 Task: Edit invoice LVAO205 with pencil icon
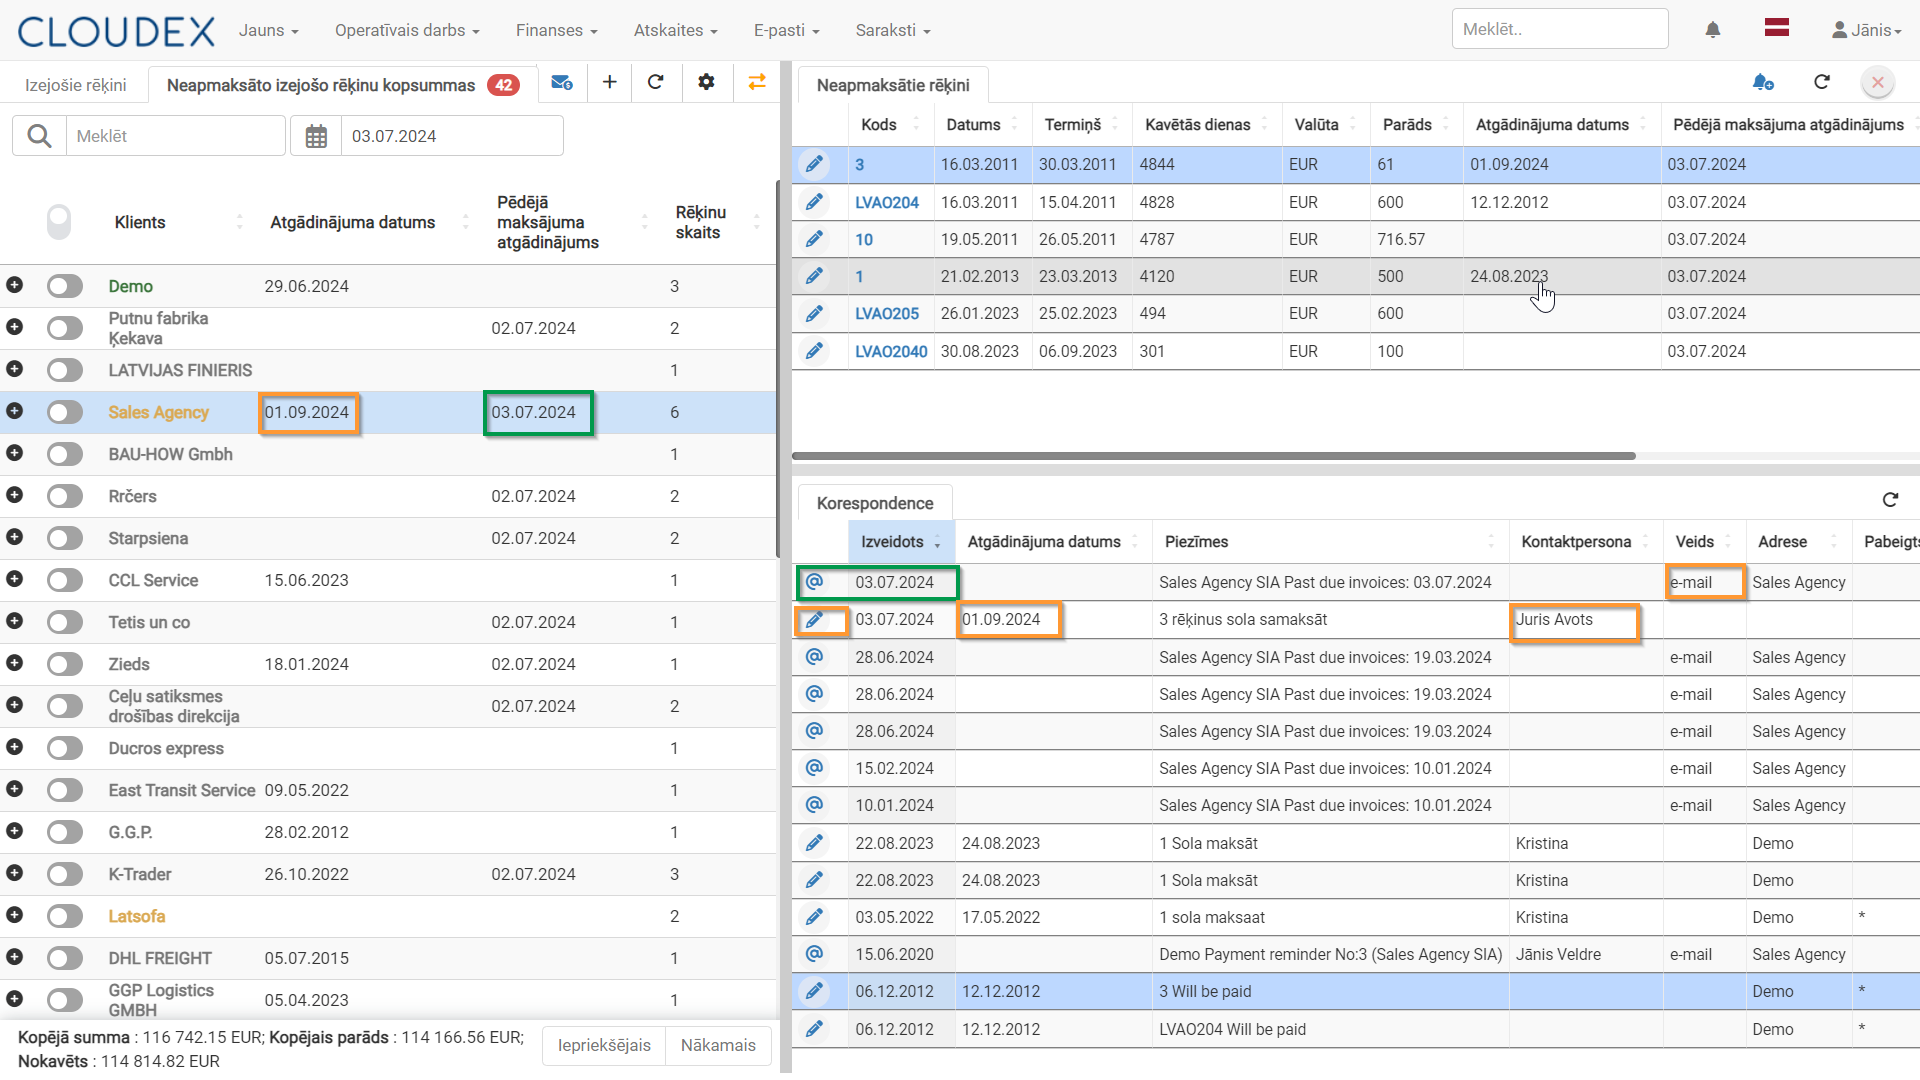[815, 313]
